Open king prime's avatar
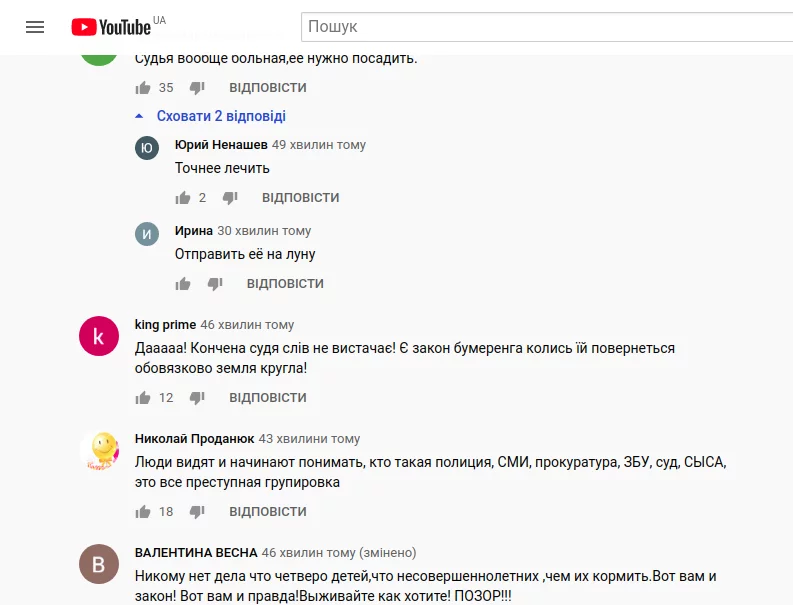793x605 pixels. click(x=98, y=337)
